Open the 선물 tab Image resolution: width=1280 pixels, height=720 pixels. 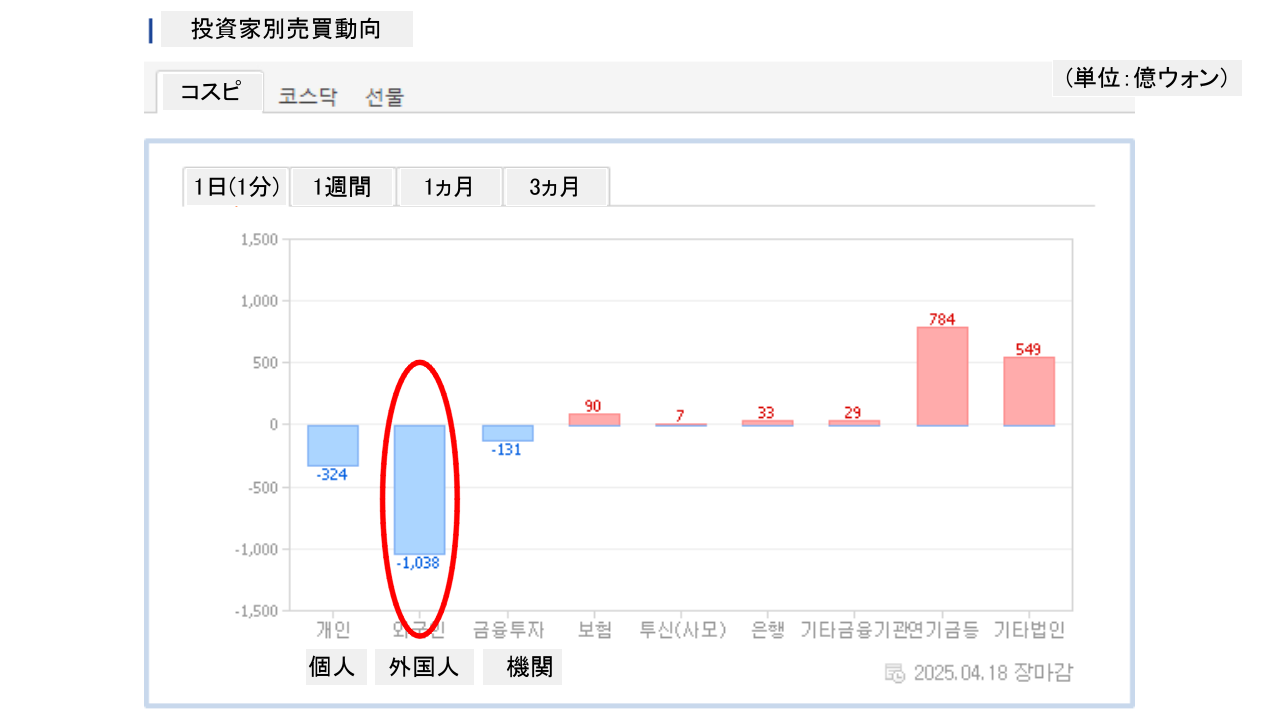pyautogui.click(x=385, y=97)
